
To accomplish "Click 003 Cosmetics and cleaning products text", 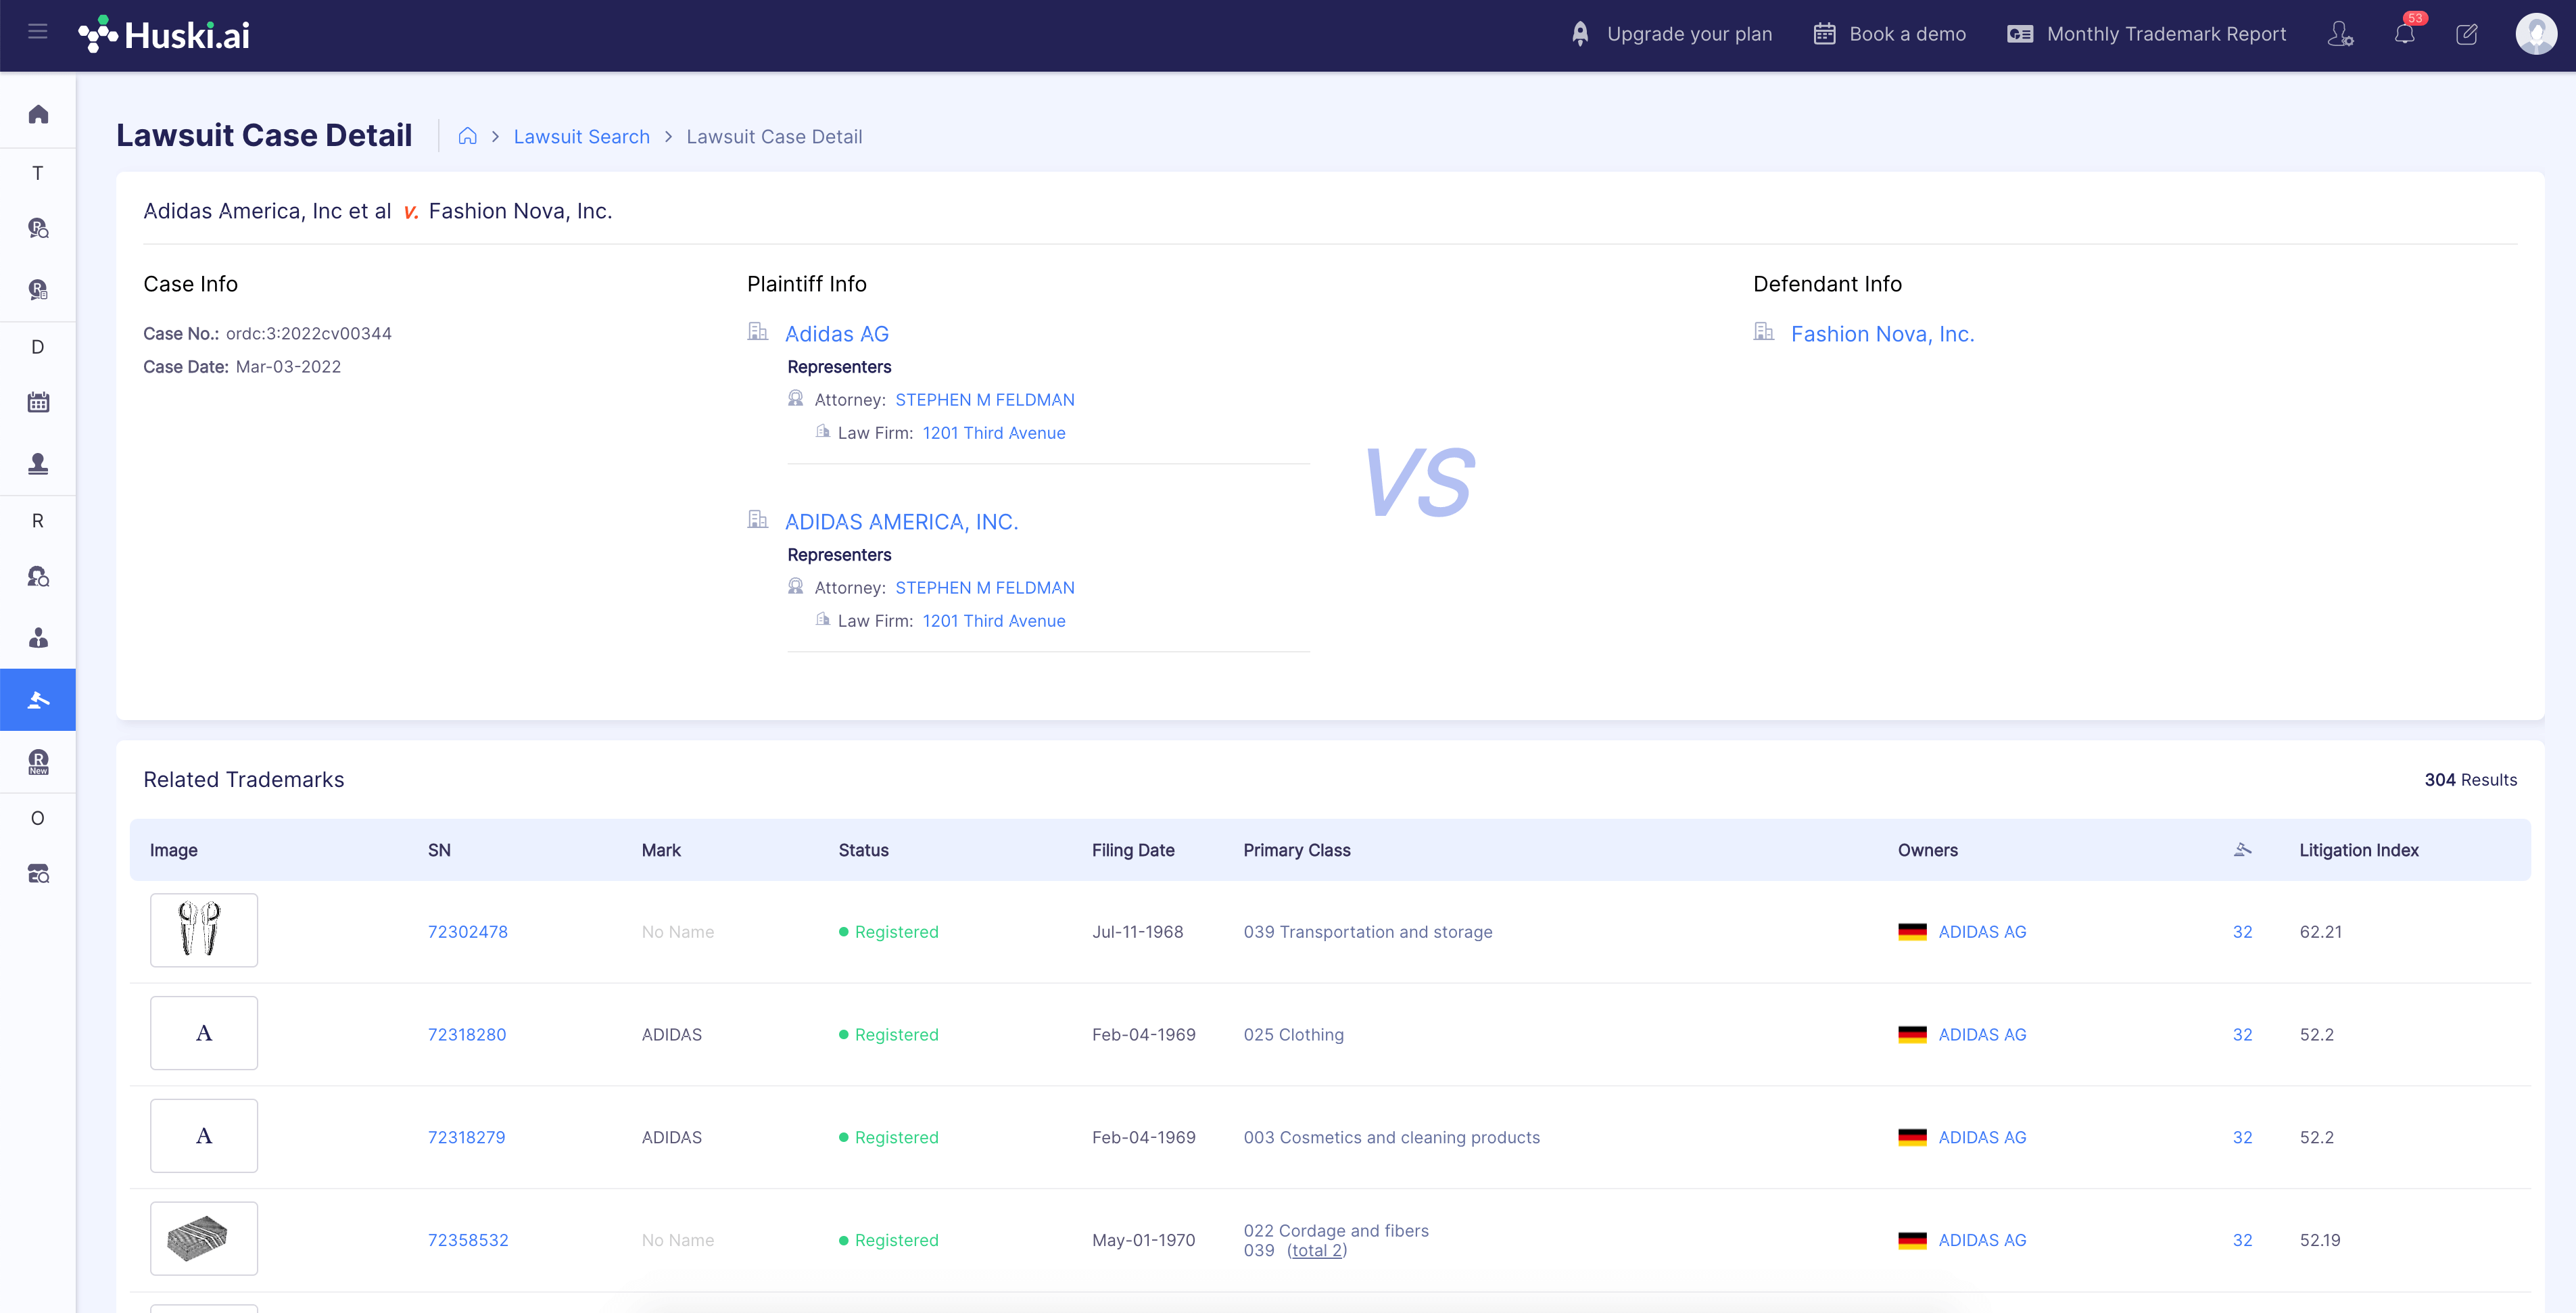I will [x=1391, y=1138].
